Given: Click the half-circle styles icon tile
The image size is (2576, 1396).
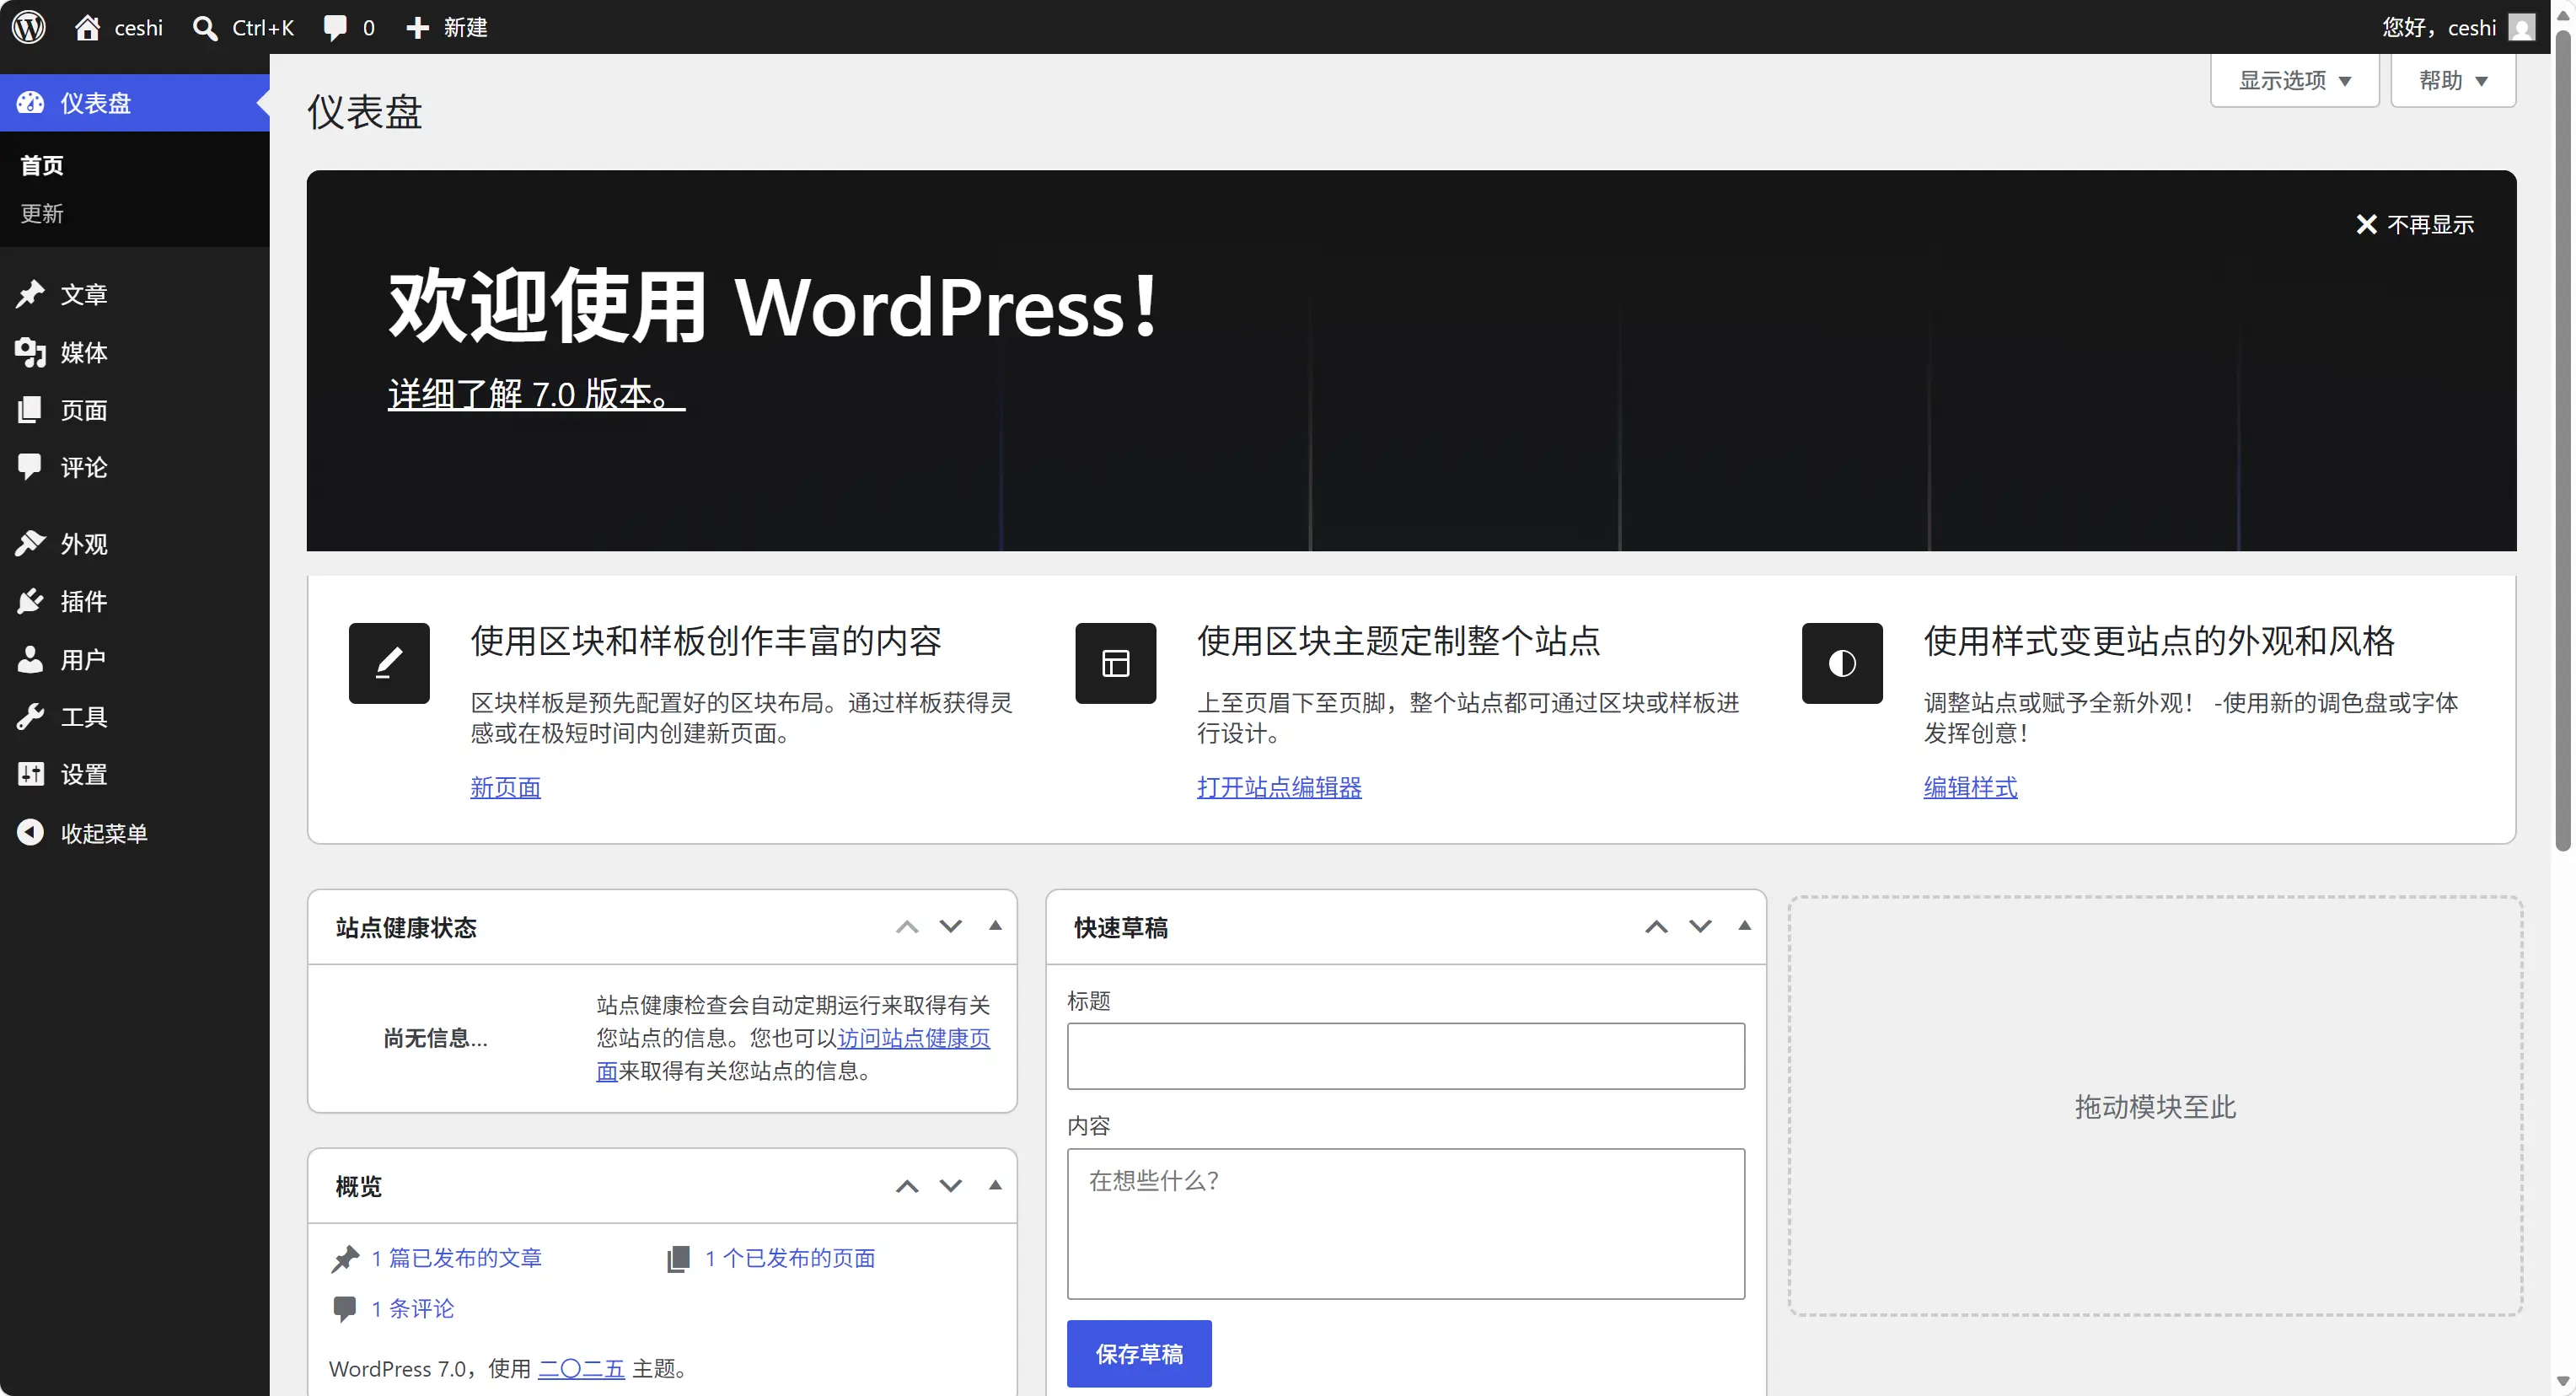Looking at the screenshot, I should click(x=1842, y=663).
